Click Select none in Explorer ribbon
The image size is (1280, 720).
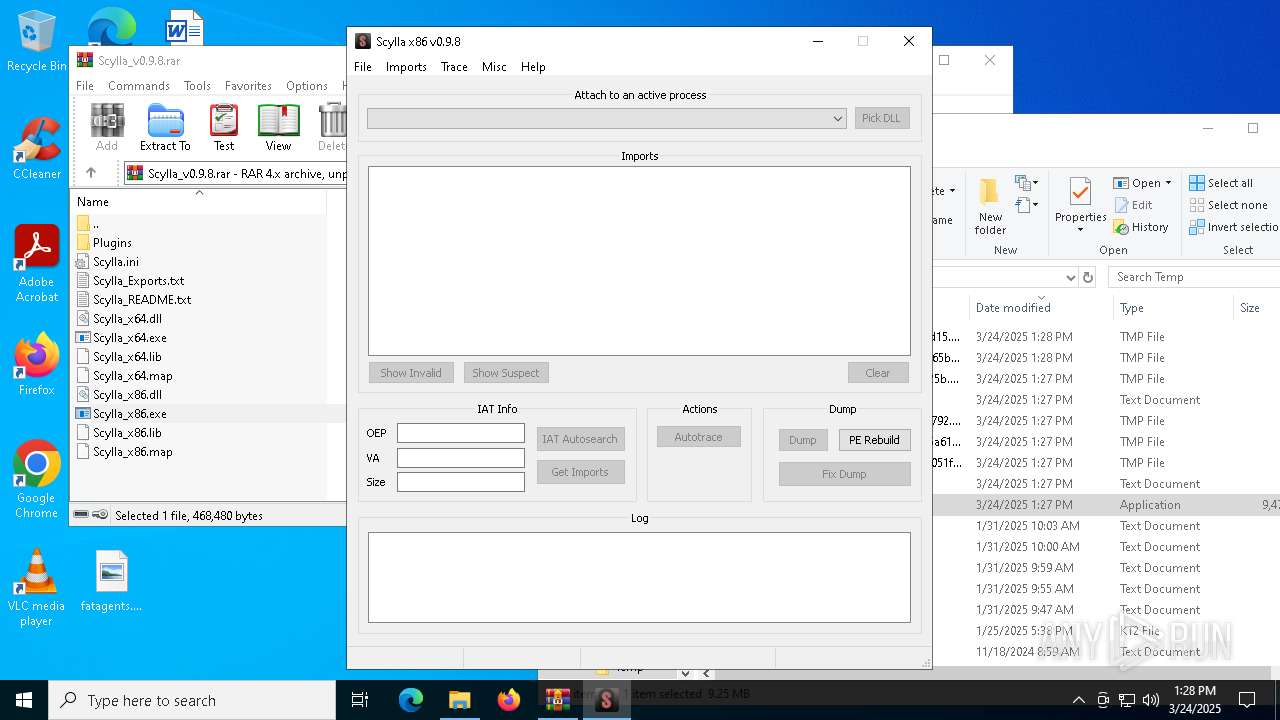coord(1228,205)
